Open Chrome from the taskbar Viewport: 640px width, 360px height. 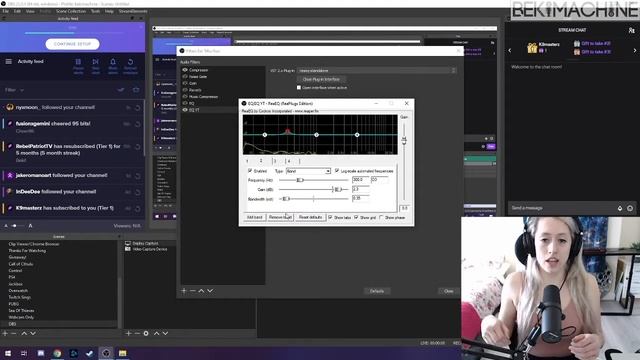[x=57, y=353]
